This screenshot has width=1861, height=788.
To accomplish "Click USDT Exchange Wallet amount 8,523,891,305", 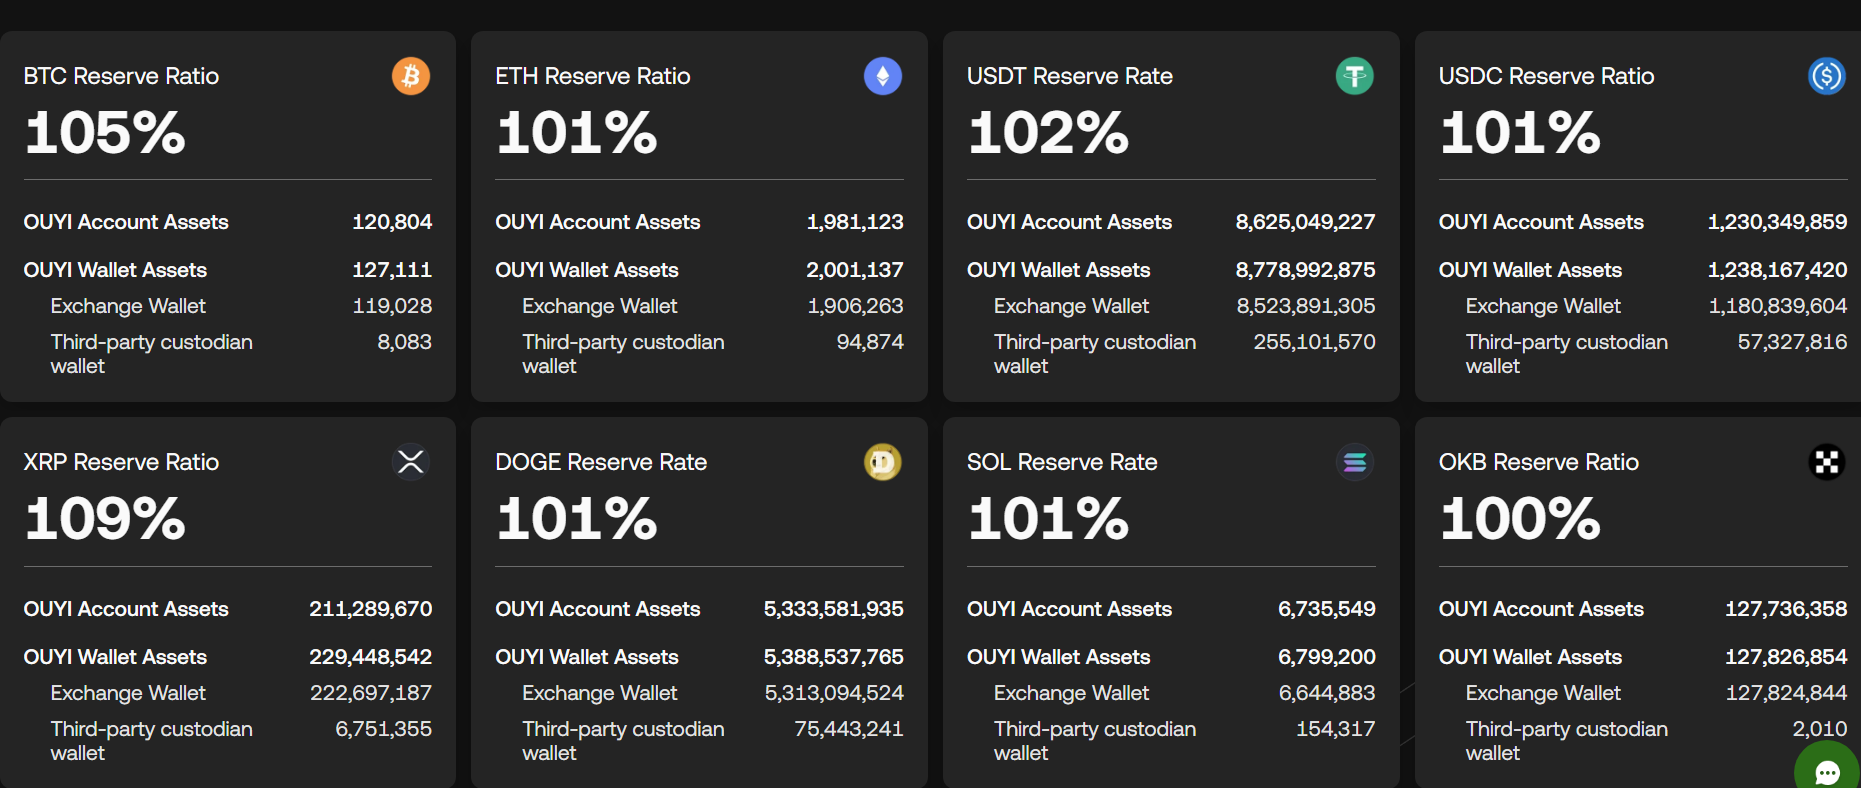I will 1305,306.
